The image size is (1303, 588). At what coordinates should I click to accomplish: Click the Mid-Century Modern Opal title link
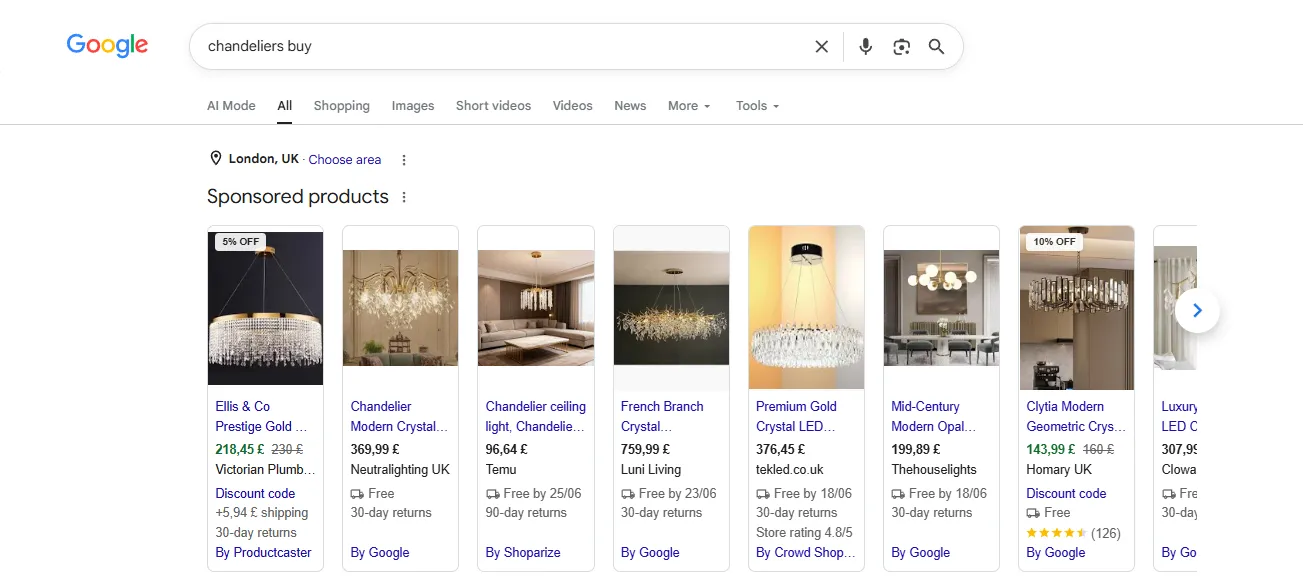tap(934, 416)
